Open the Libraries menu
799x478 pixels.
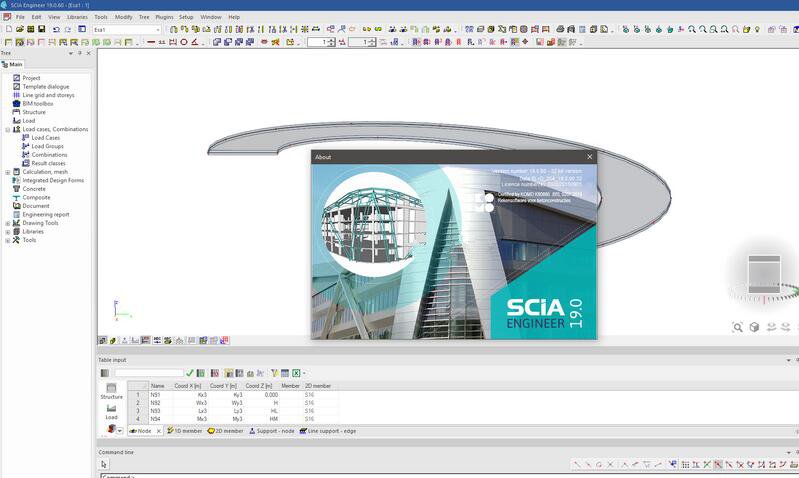(77, 17)
